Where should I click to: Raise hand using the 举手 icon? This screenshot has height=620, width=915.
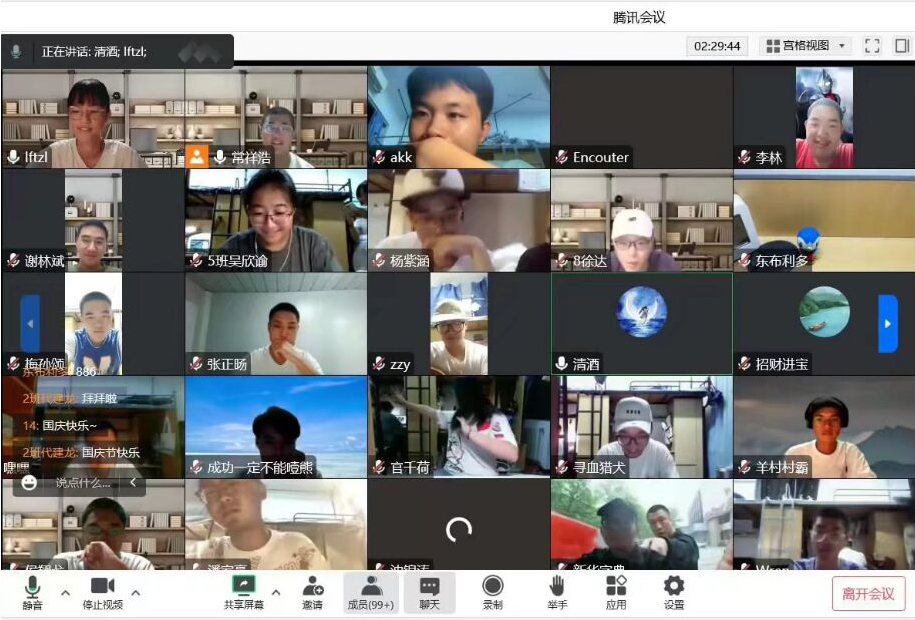(x=557, y=592)
